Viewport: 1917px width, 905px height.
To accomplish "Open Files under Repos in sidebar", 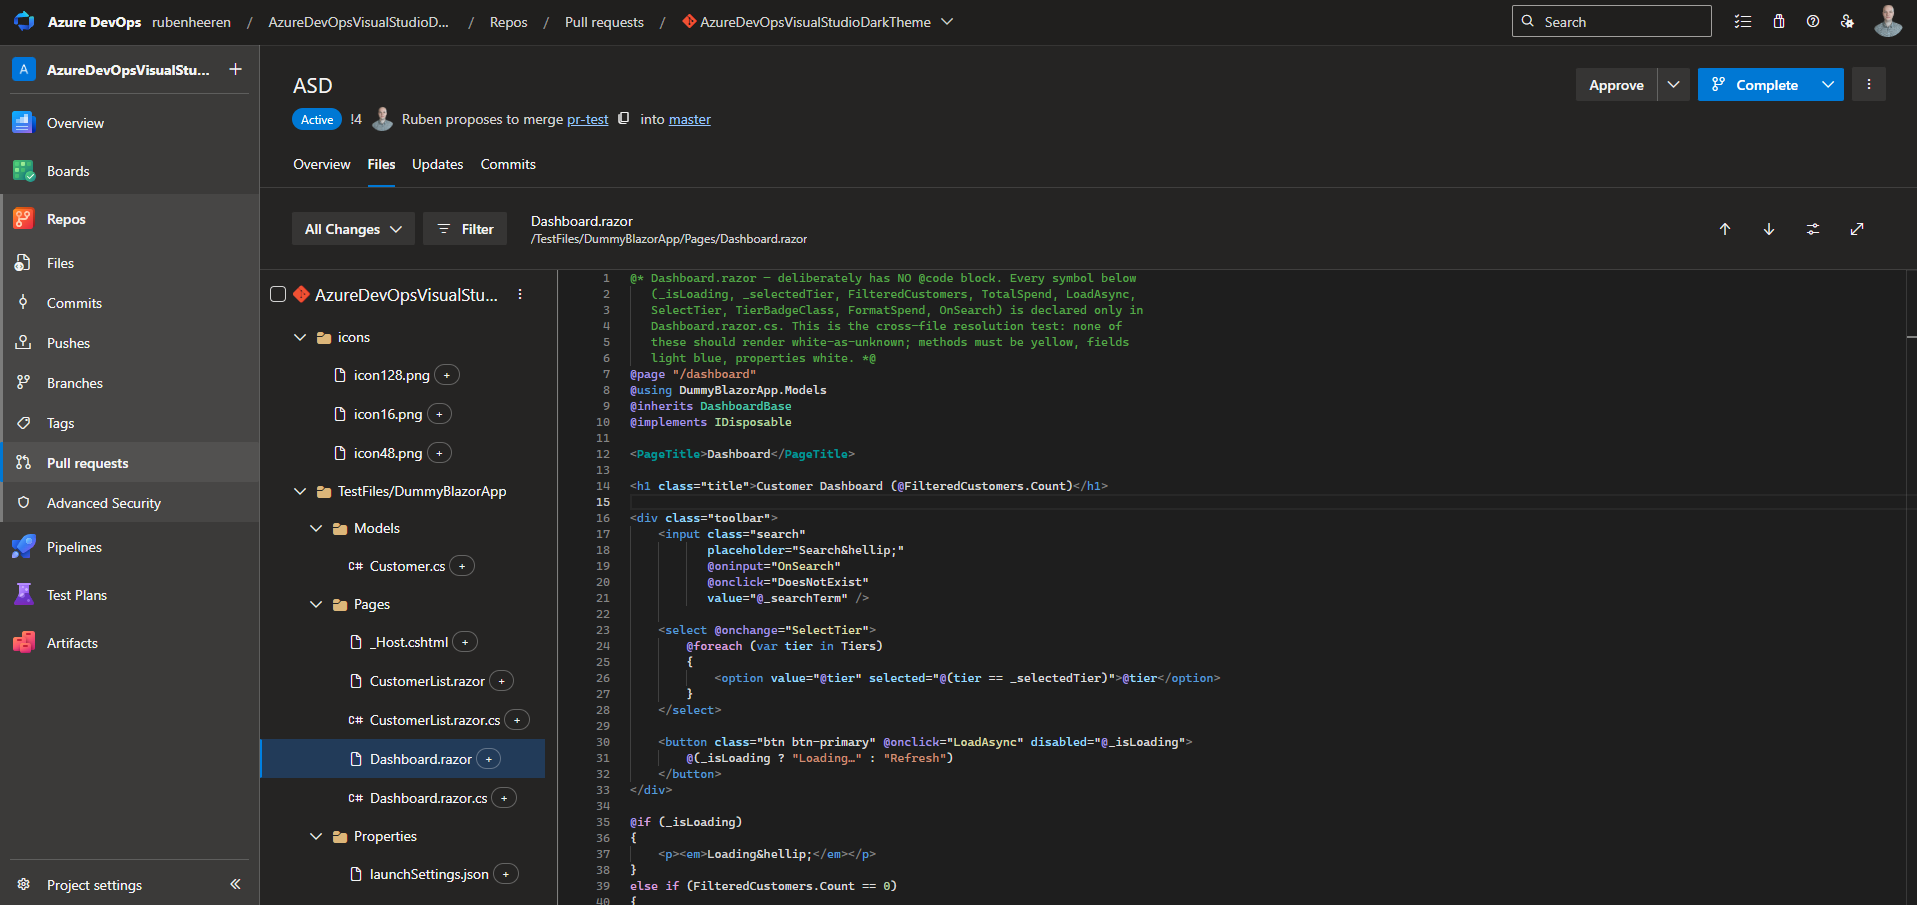I will click(x=130, y=263).
